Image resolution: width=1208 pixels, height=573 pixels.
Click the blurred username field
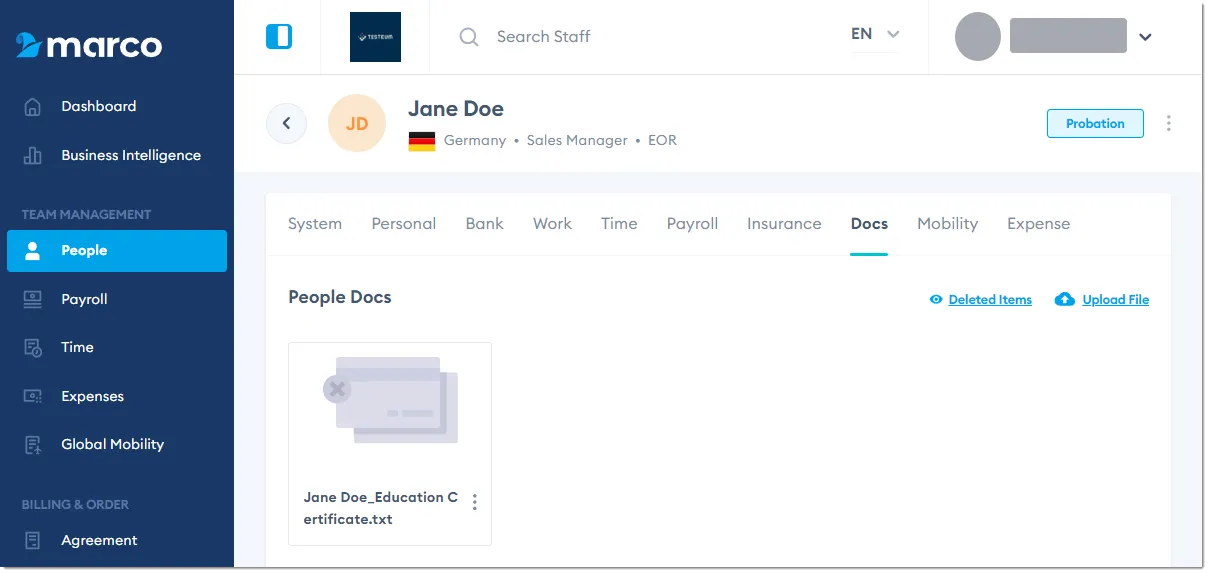click(x=1068, y=36)
